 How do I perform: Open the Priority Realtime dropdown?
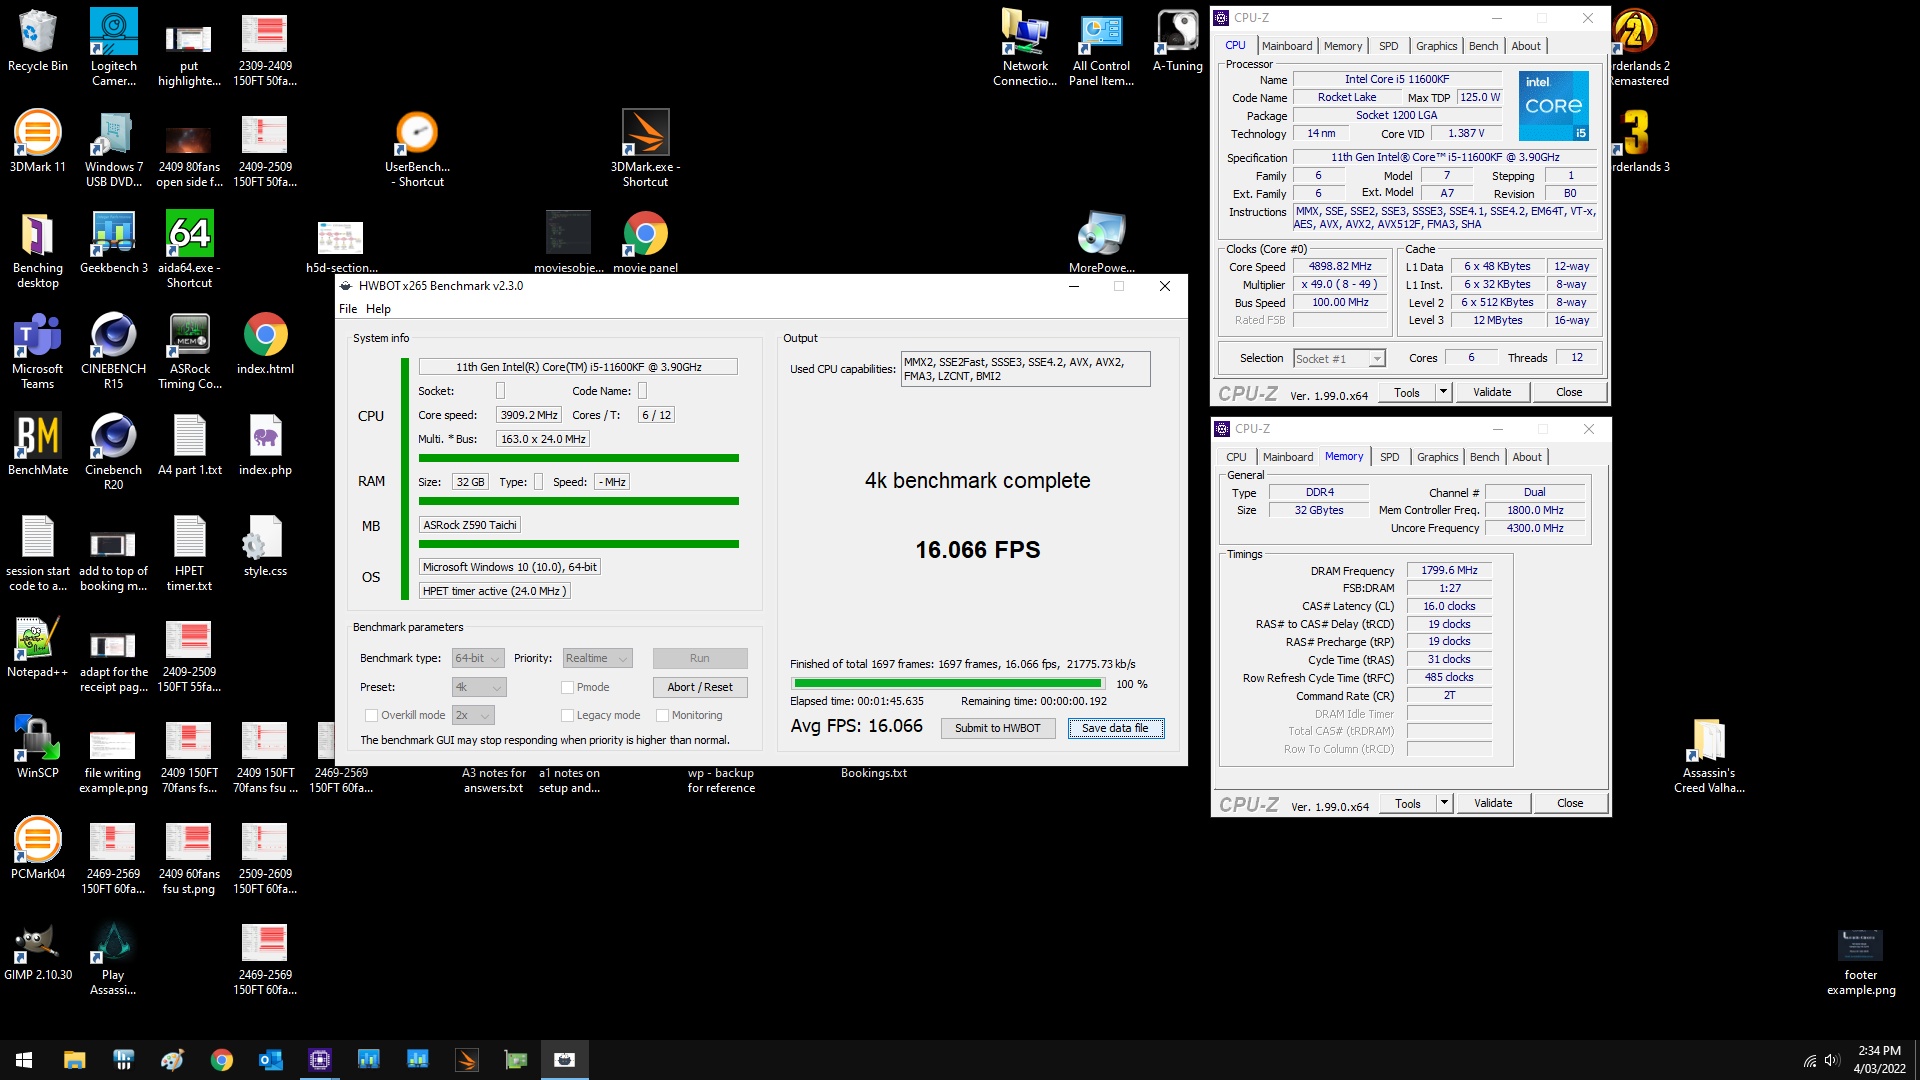(x=597, y=658)
